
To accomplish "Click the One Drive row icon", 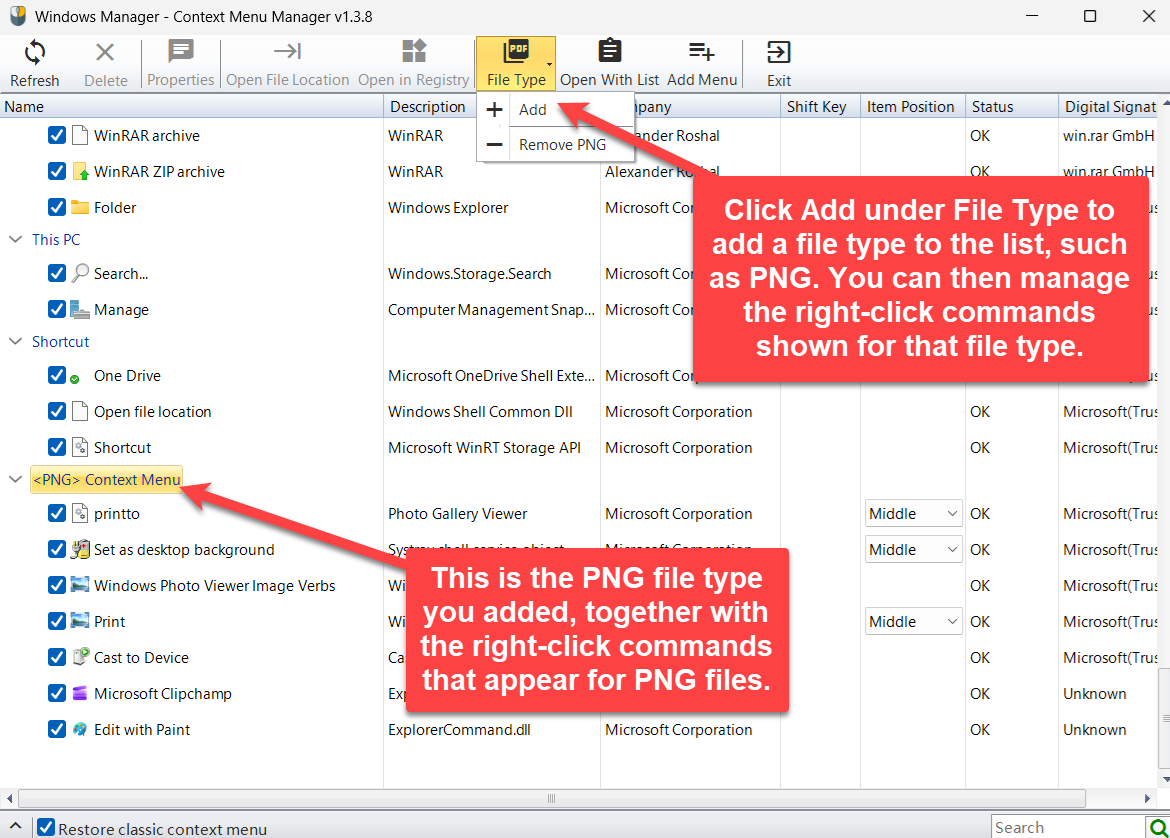I will (75, 379).
